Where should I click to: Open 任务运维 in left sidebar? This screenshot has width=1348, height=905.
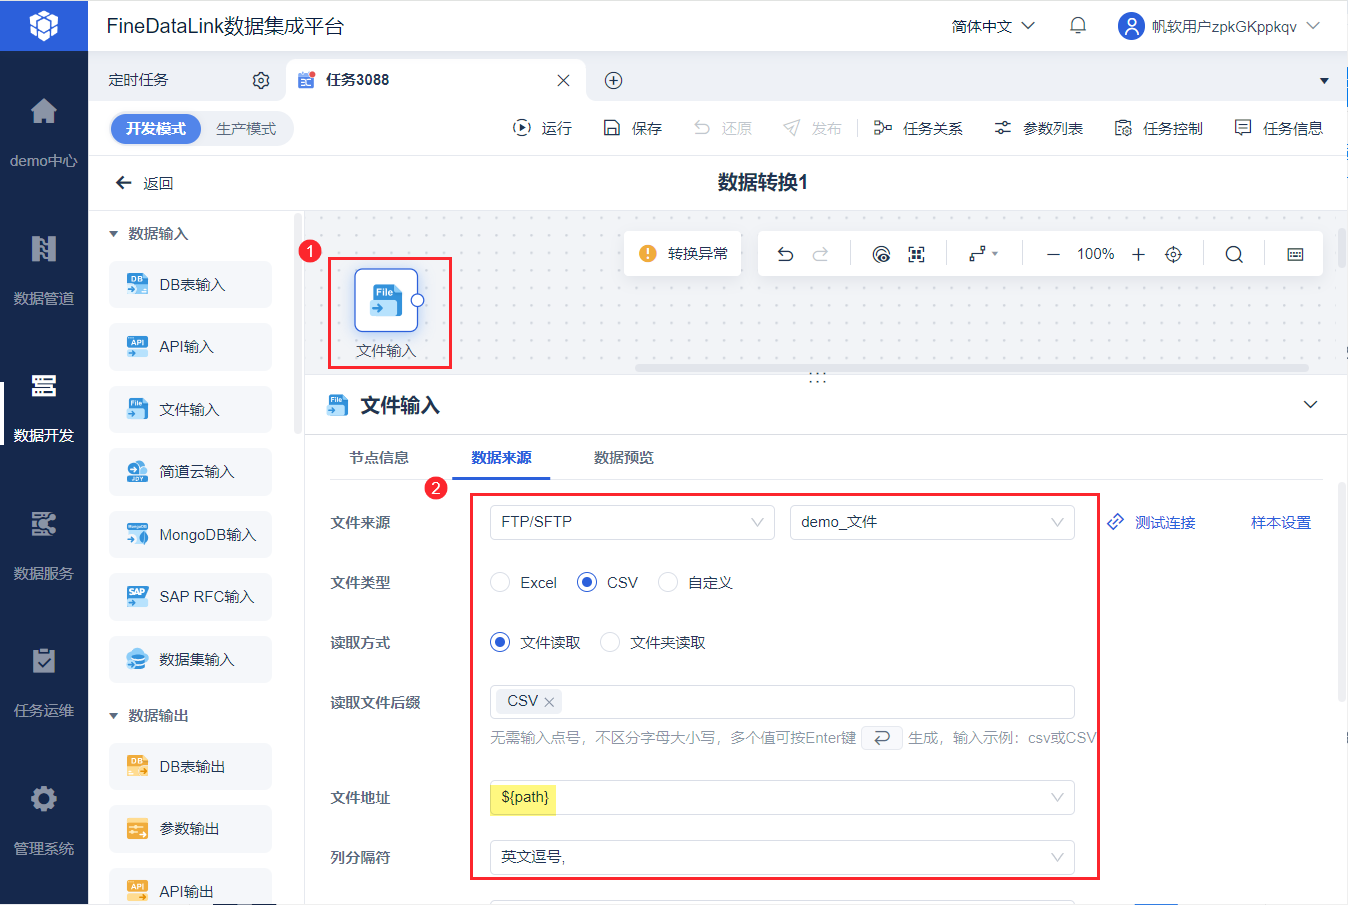[44, 681]
